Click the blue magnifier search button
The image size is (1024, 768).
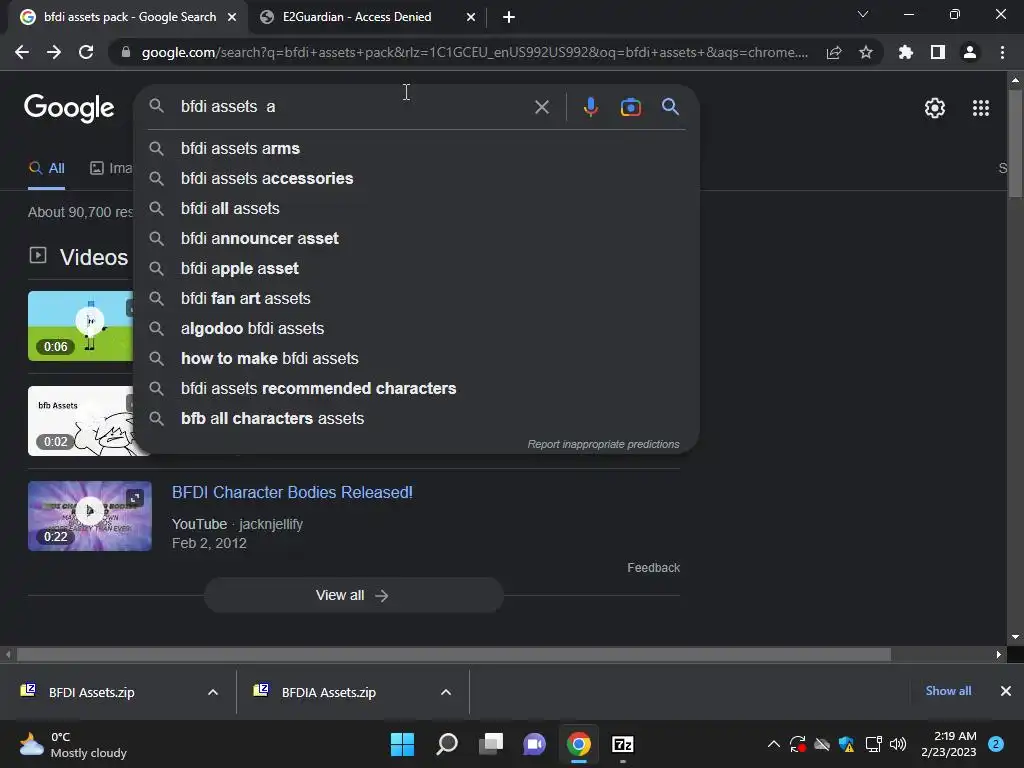click(671, 106)
